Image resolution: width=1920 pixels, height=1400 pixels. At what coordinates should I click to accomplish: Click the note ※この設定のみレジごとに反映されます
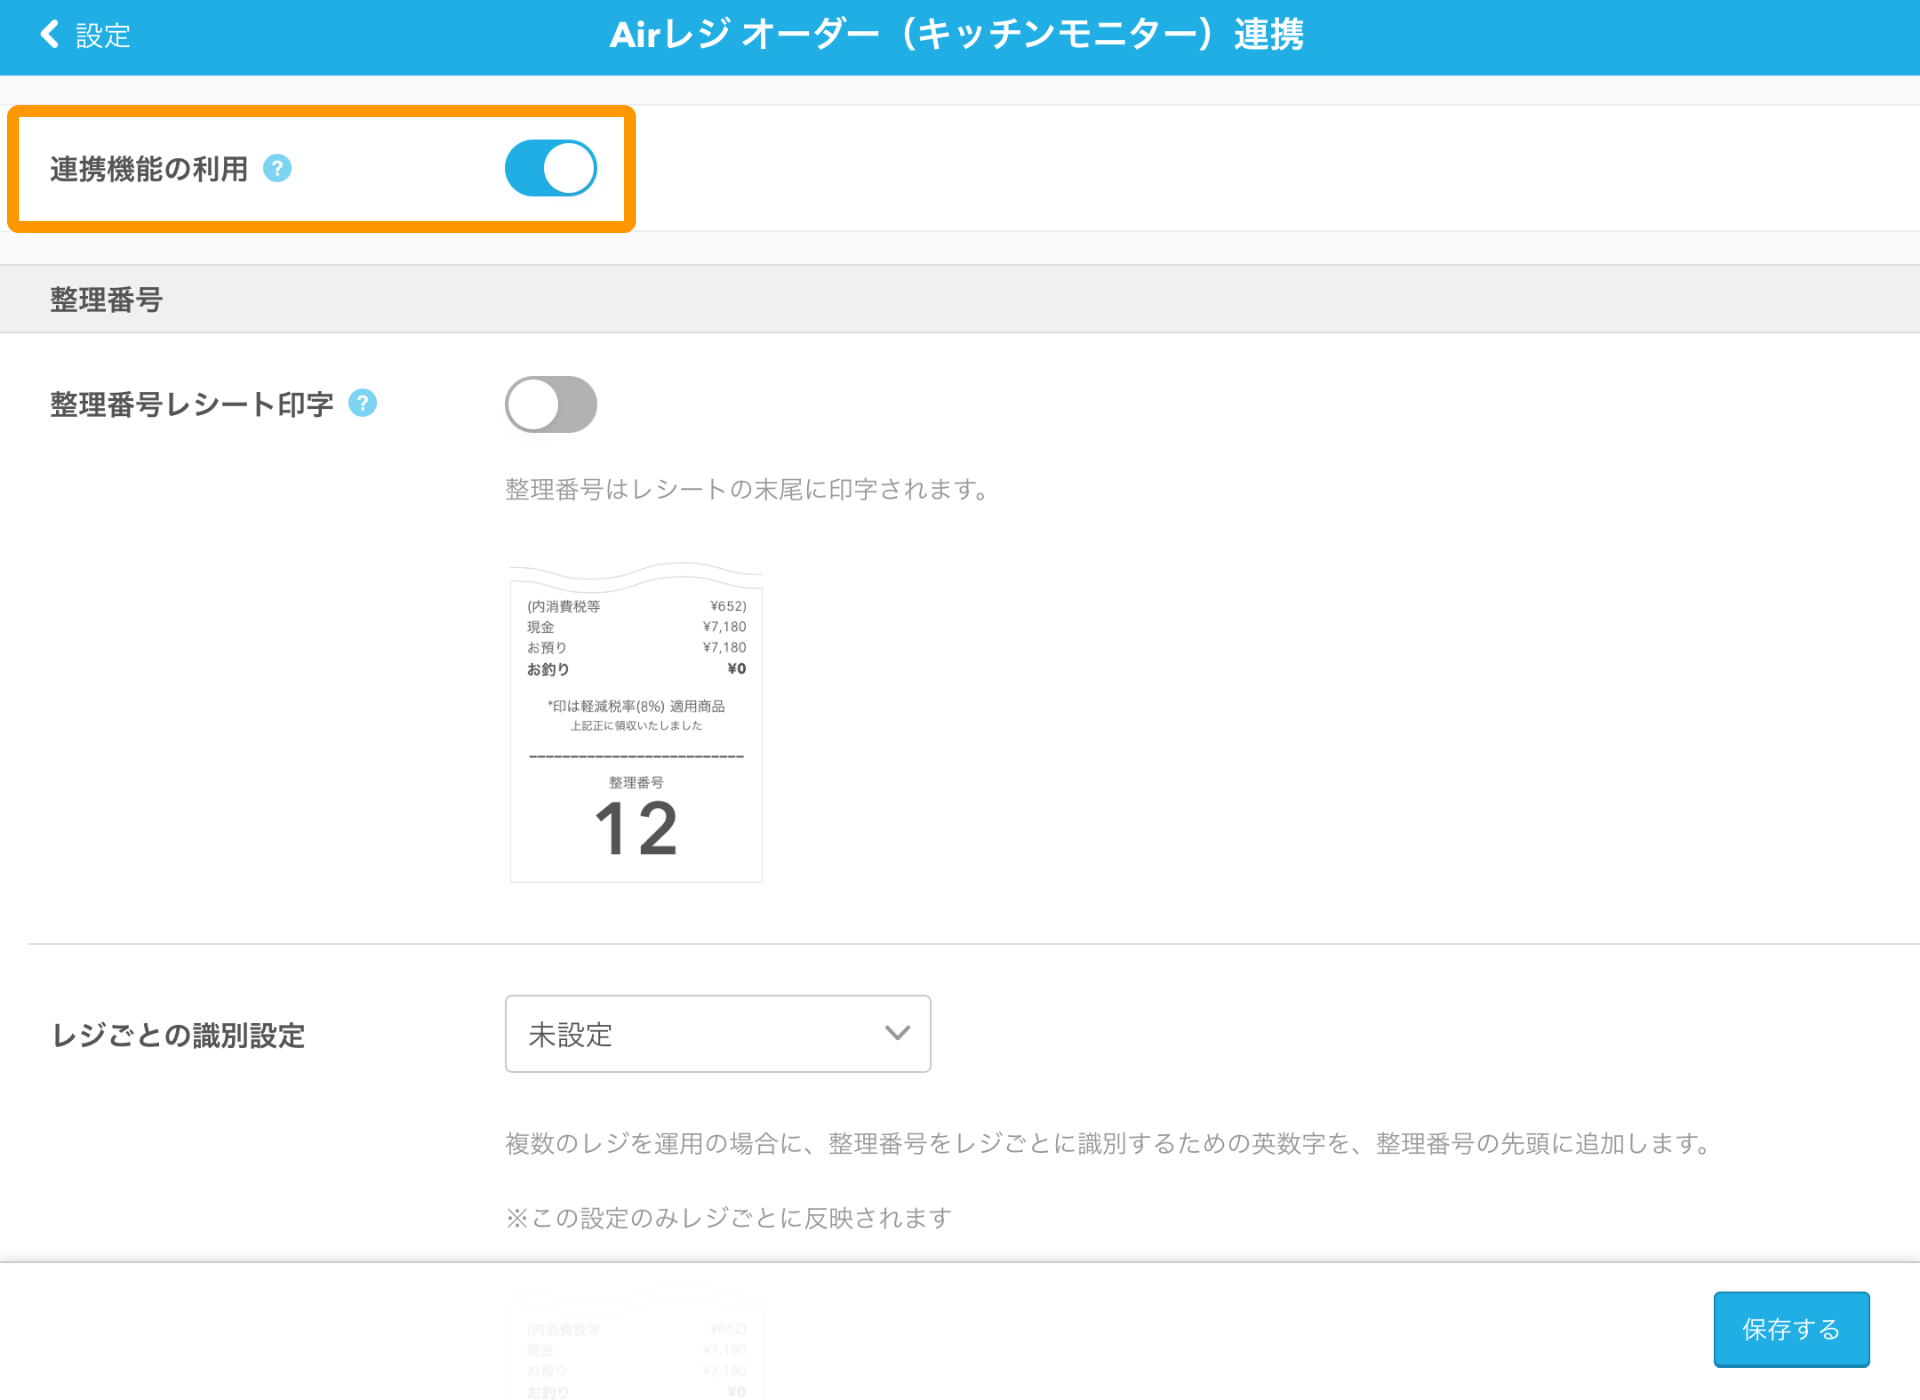[x=729, y=1218]
